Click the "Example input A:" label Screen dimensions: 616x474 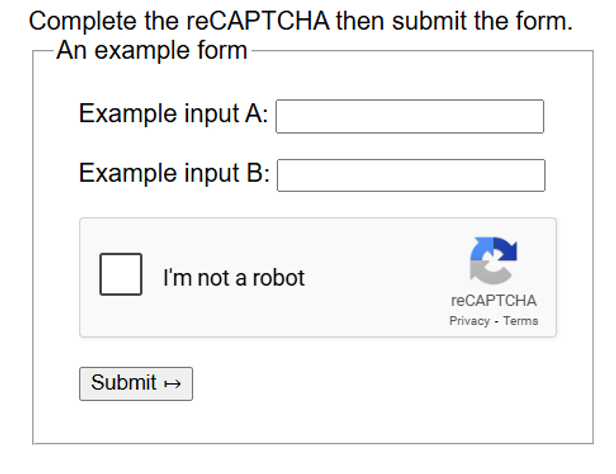coord(173,114)
